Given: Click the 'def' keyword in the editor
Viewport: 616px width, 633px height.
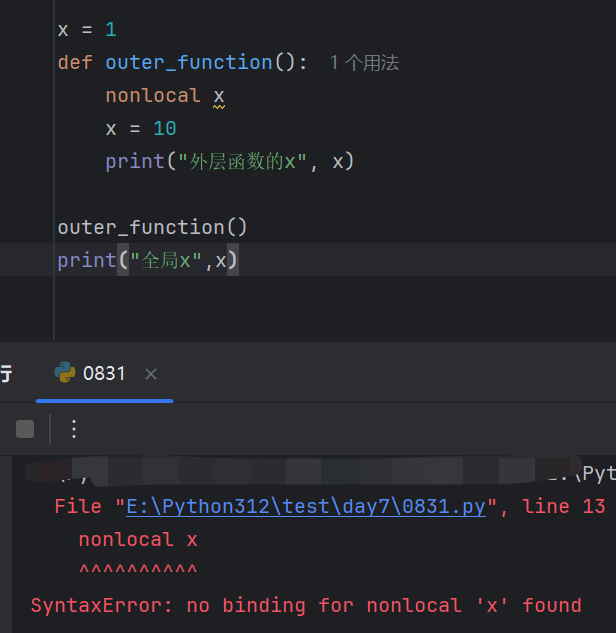Looking at the screenshot, I should 75,63.
